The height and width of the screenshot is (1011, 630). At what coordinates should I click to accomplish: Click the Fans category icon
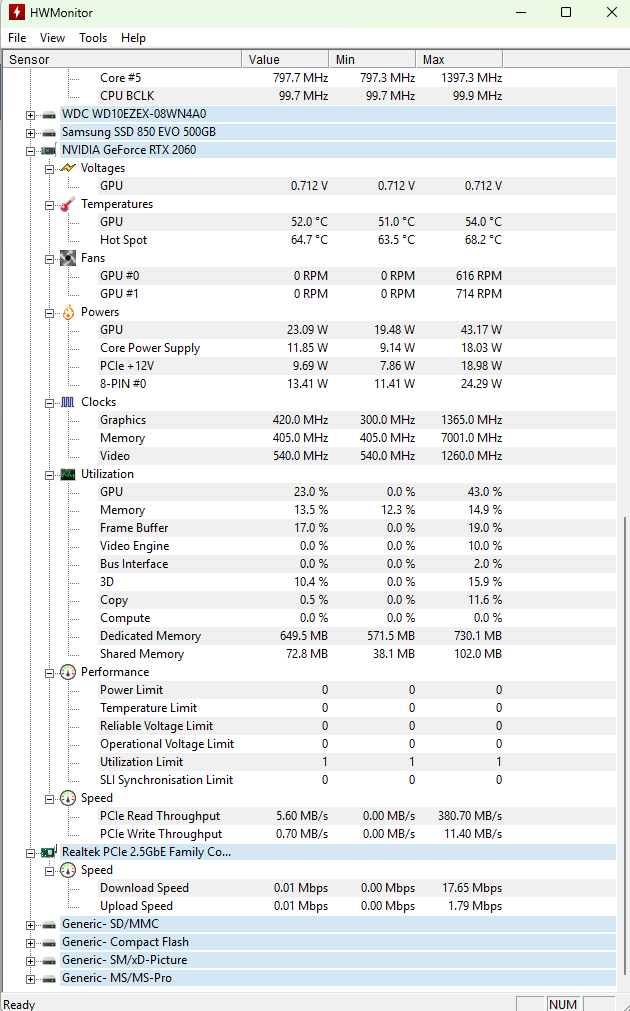pyautogui.click(x=68, y=258)
